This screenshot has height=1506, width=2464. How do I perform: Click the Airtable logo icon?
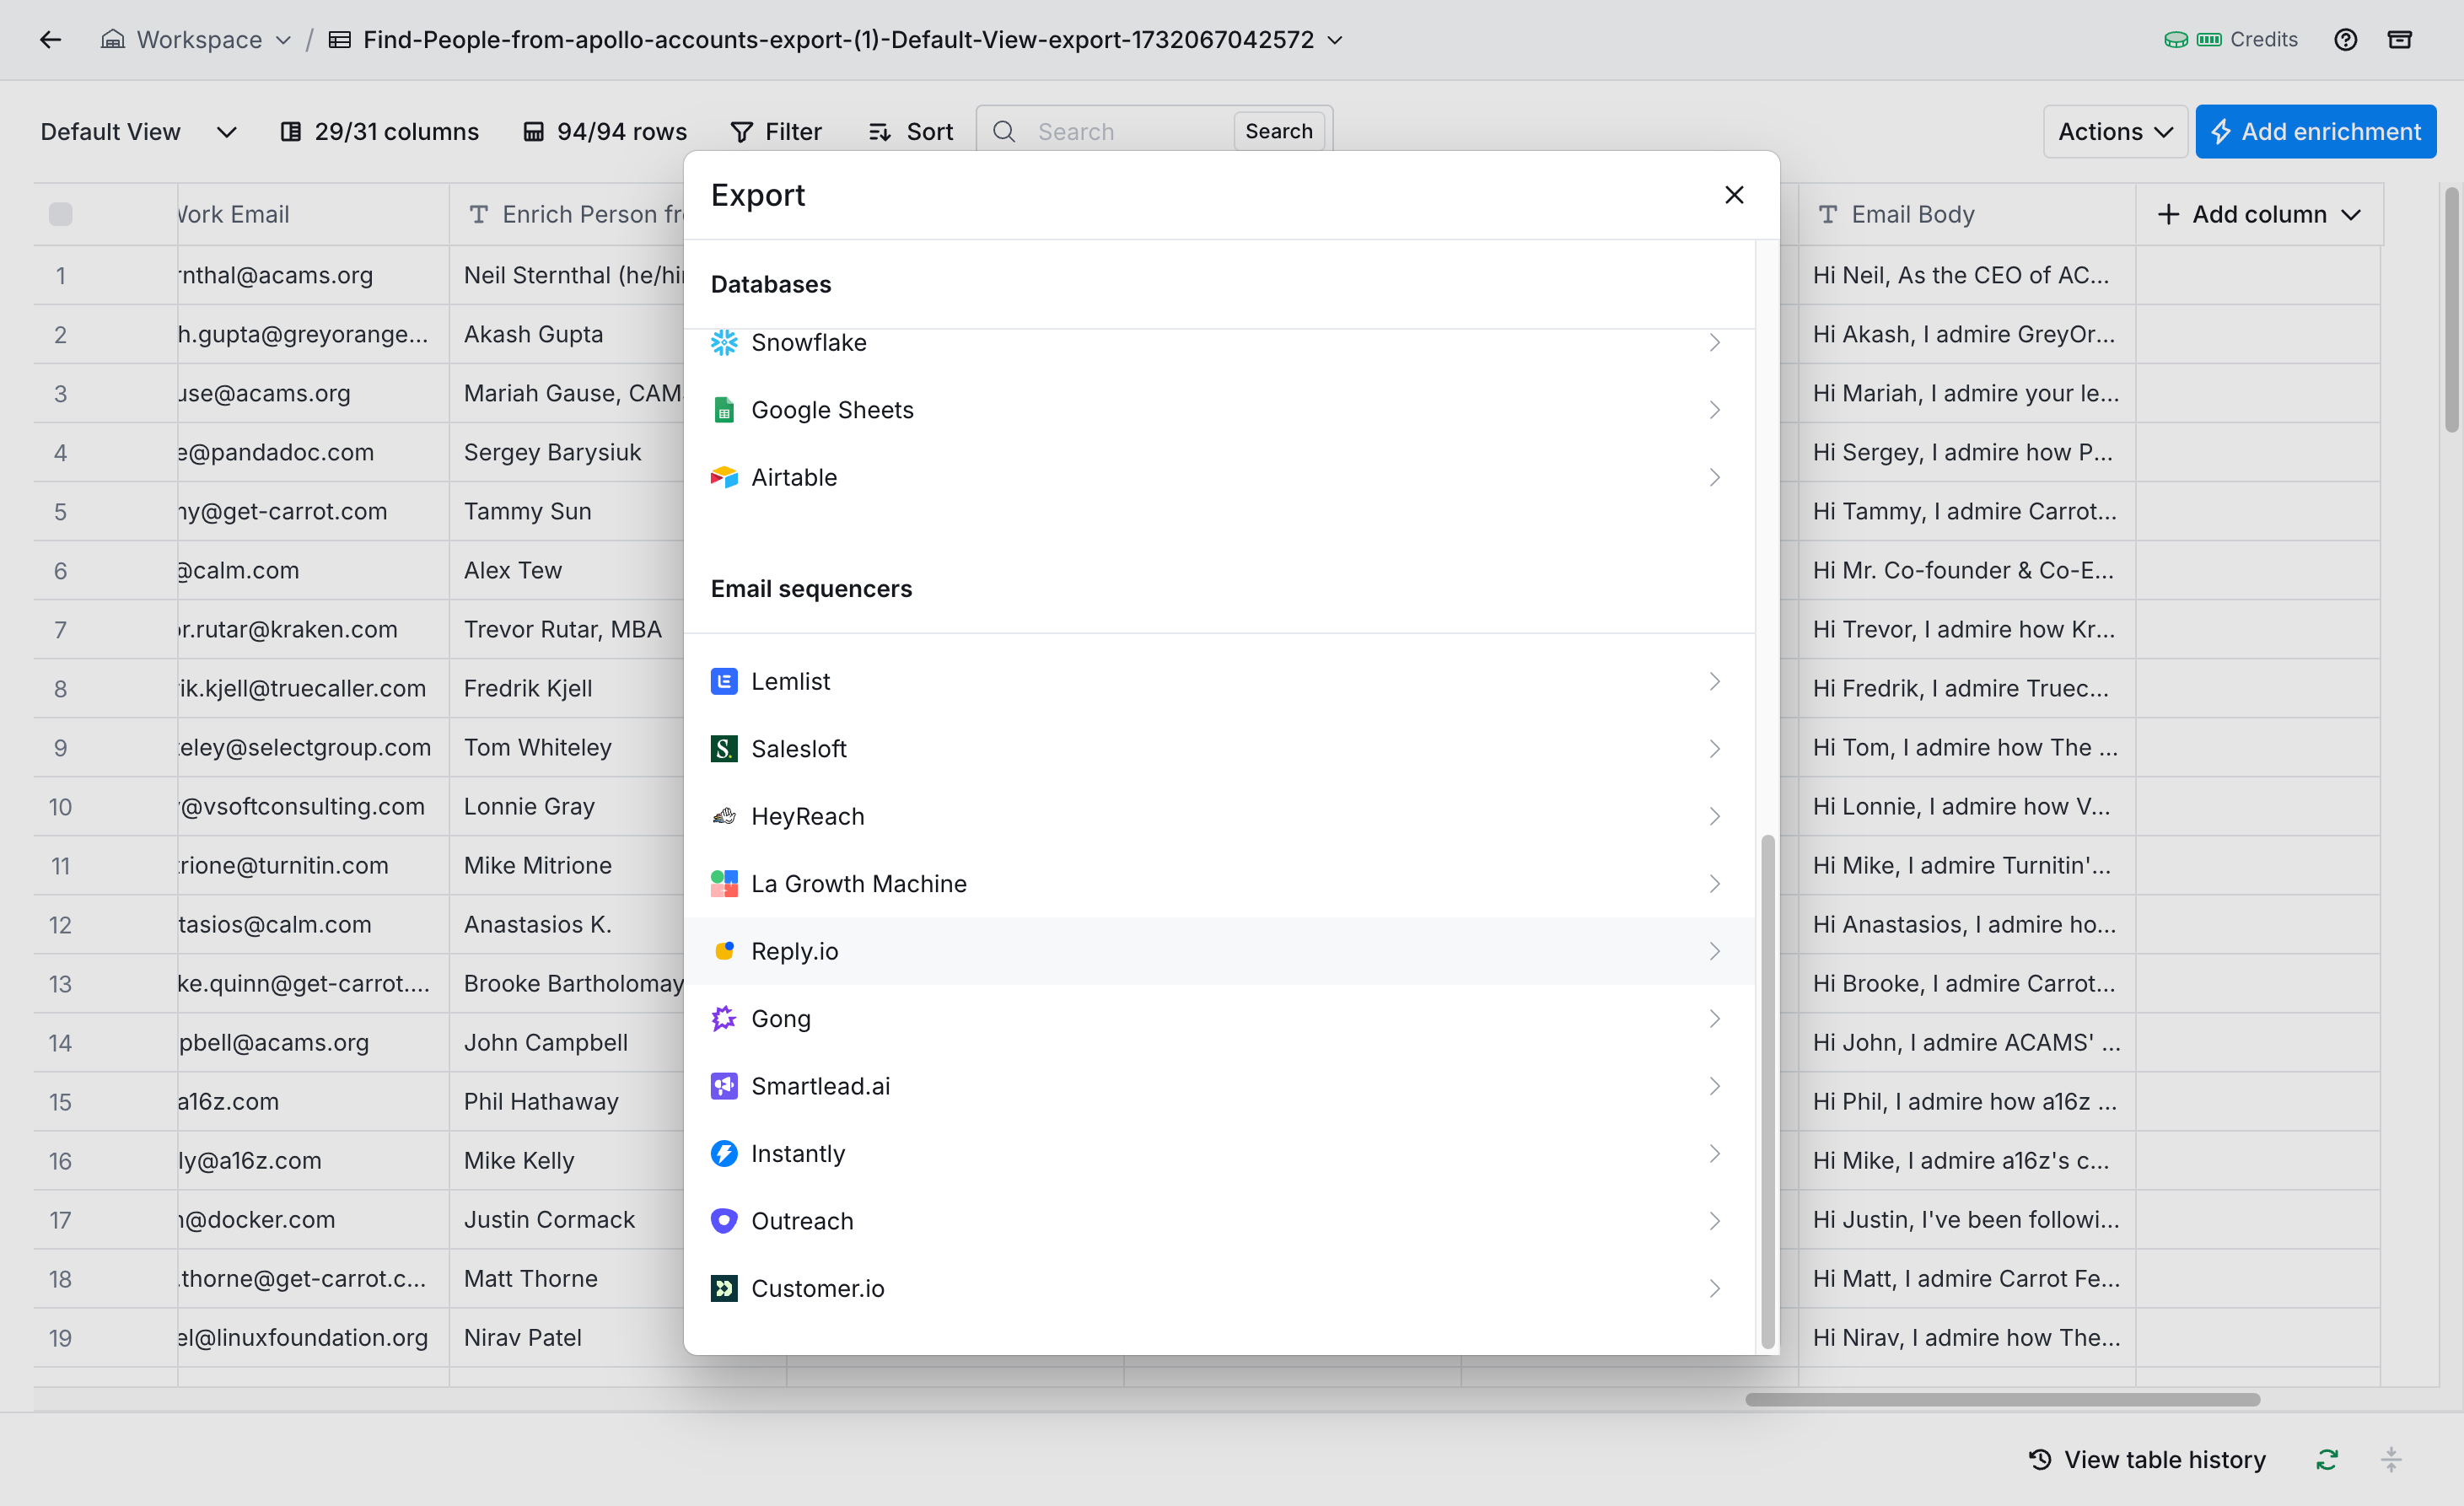tap(724, 477)
